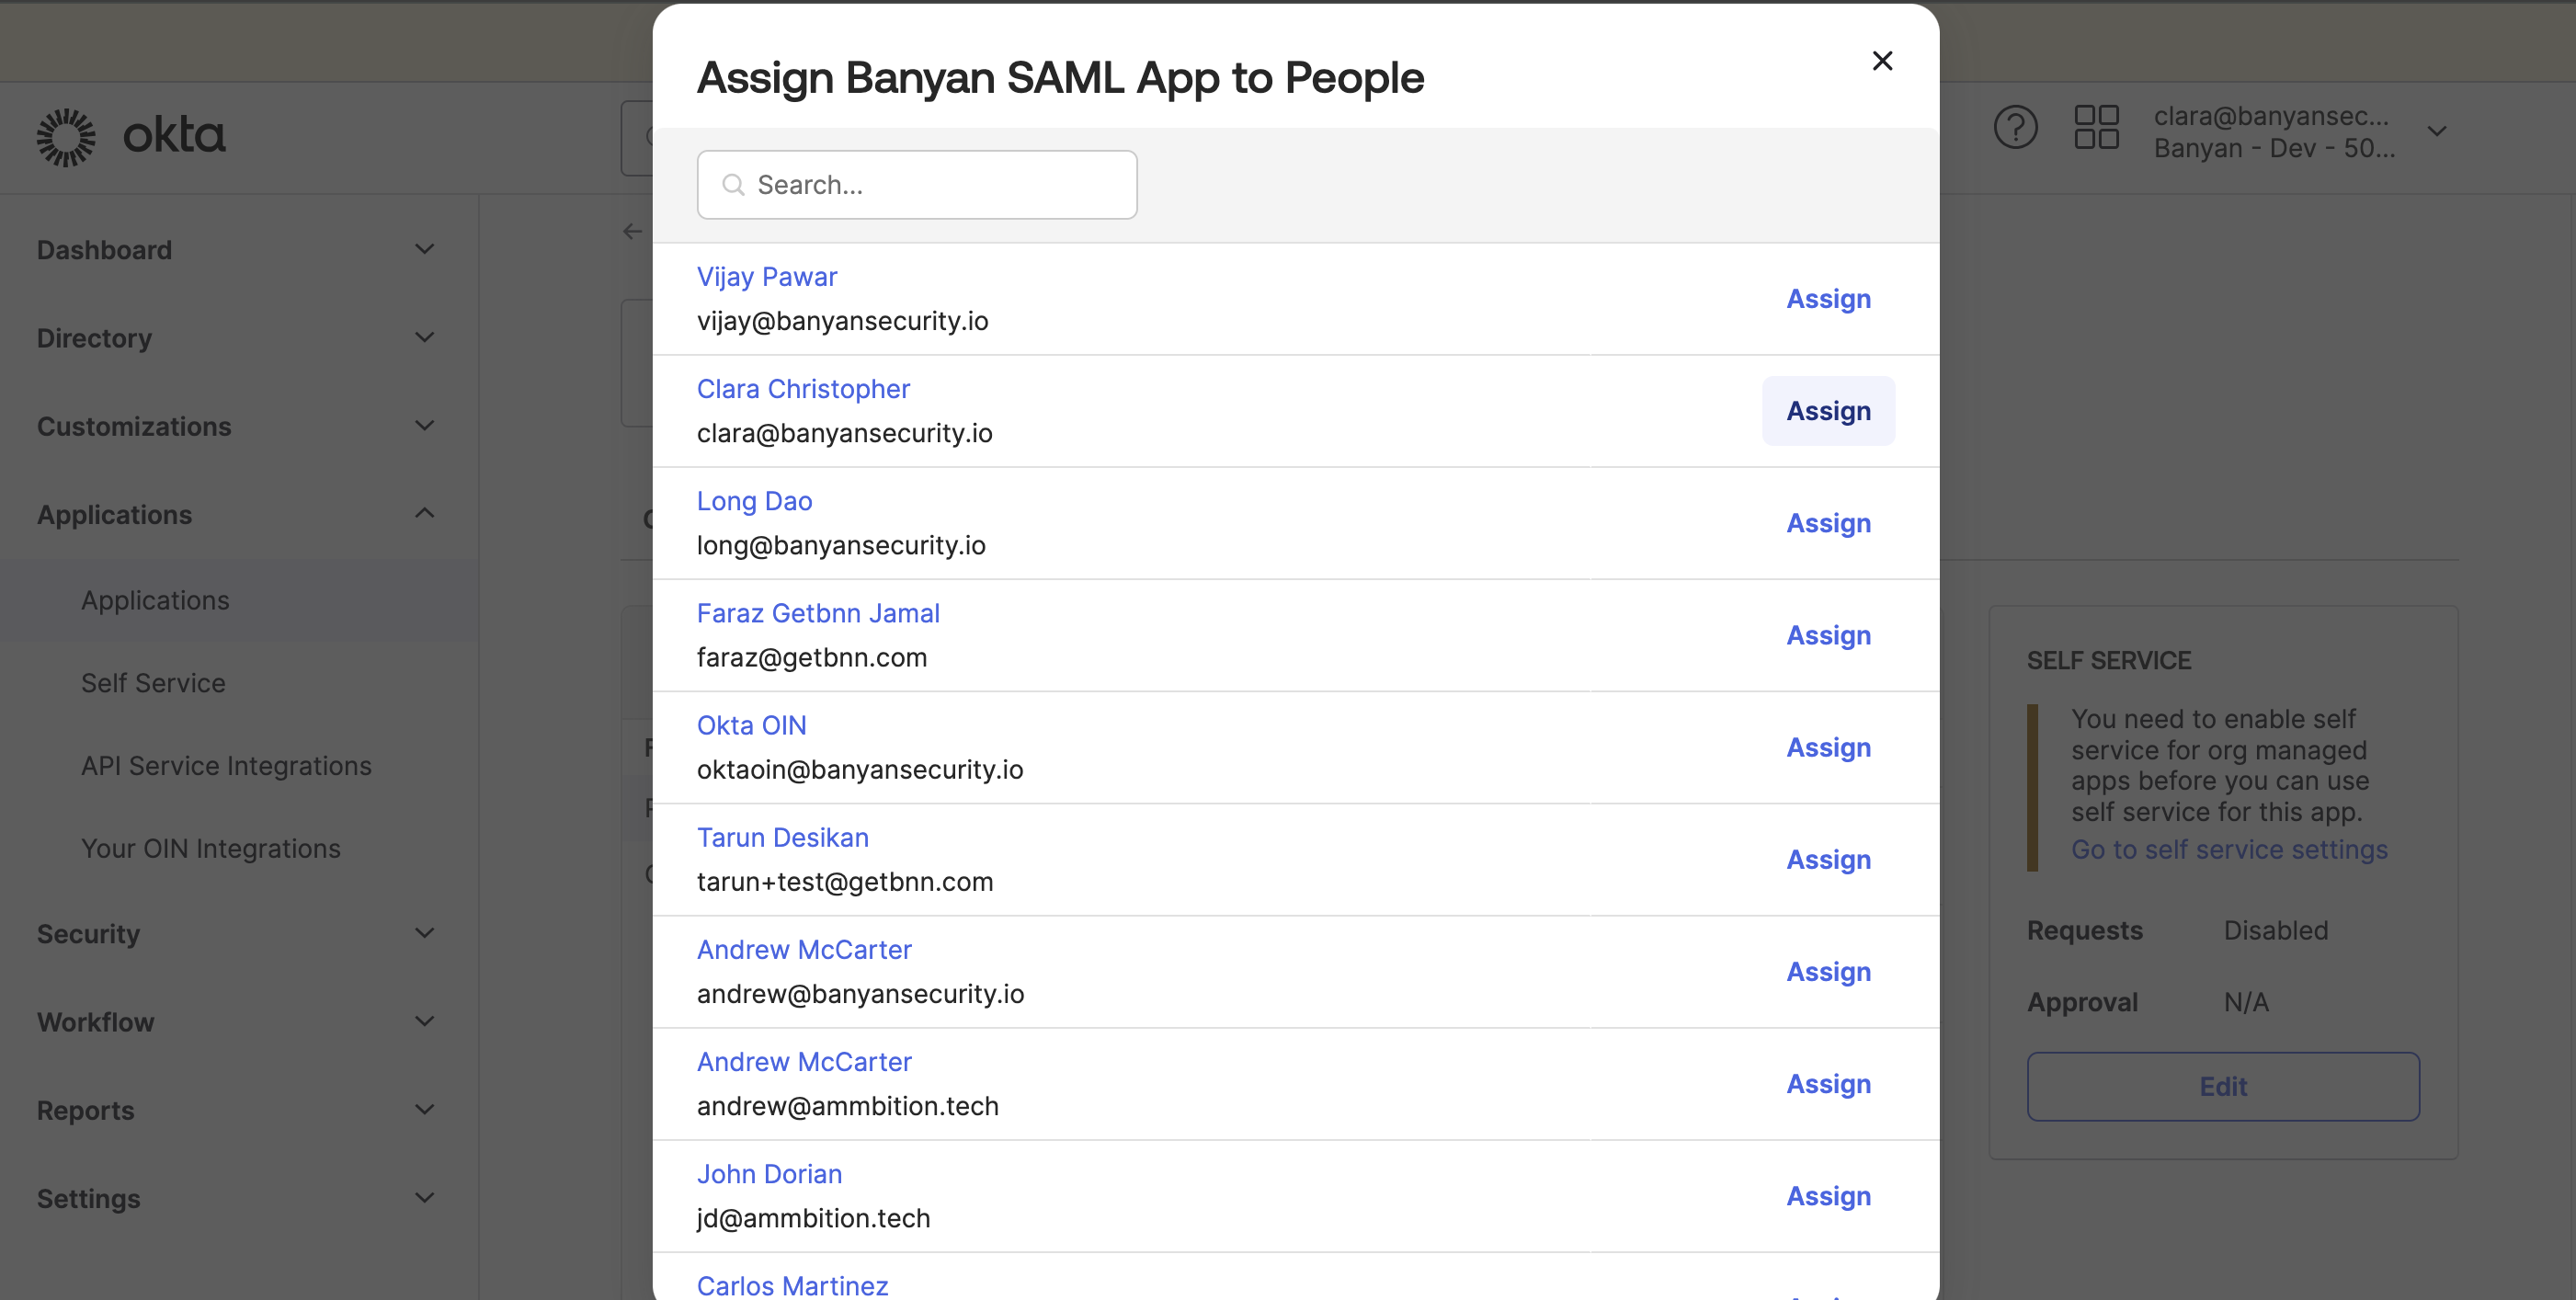
Task: Open Your OIN Integrations item
Action: (x=210, y=848)
